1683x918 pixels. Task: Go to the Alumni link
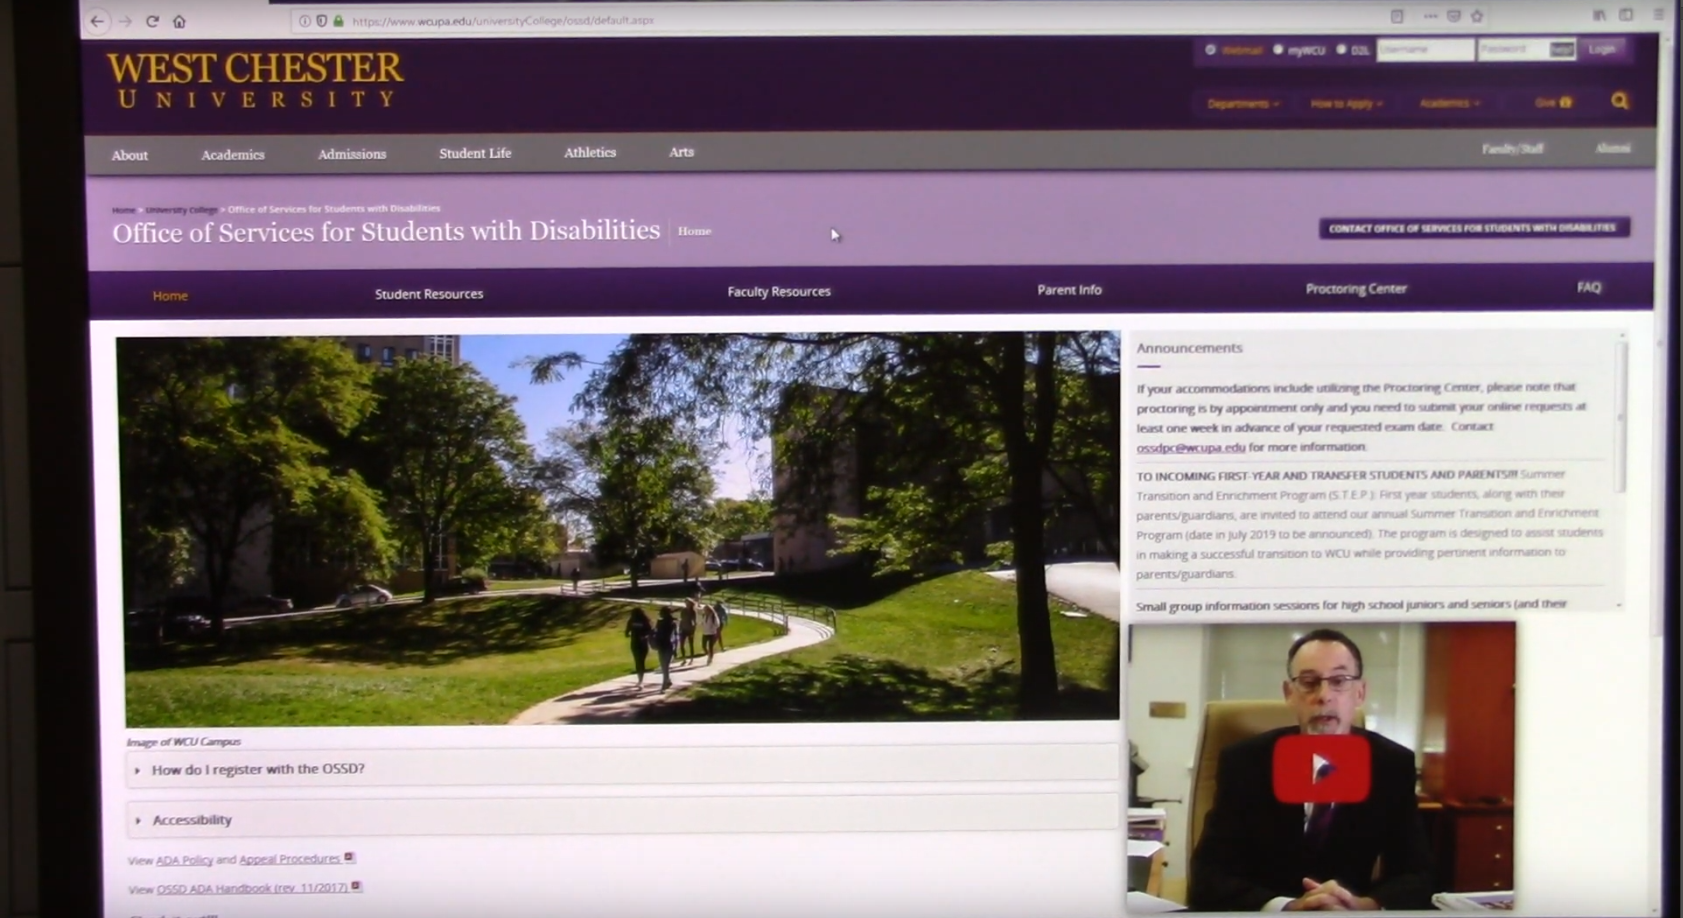point(1613,148)
